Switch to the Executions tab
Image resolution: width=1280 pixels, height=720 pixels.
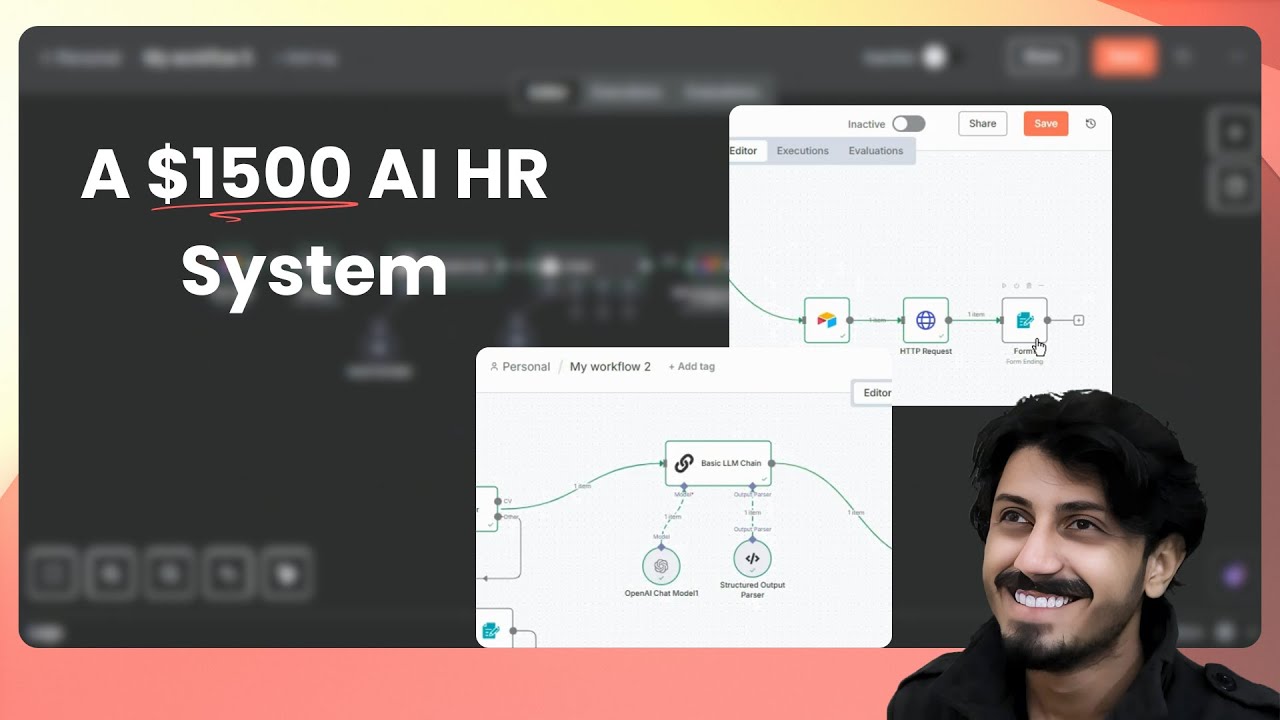pos(802,151)
